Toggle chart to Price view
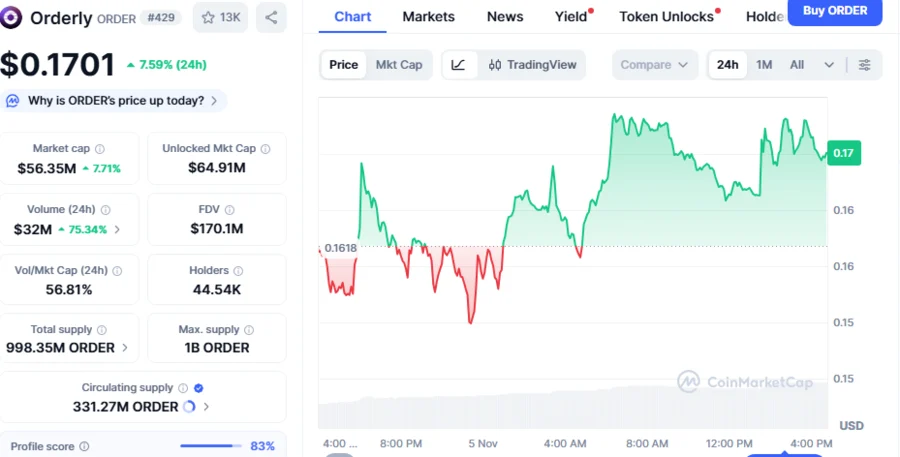The height and width of the screenshot is (457, 900). 343,65
